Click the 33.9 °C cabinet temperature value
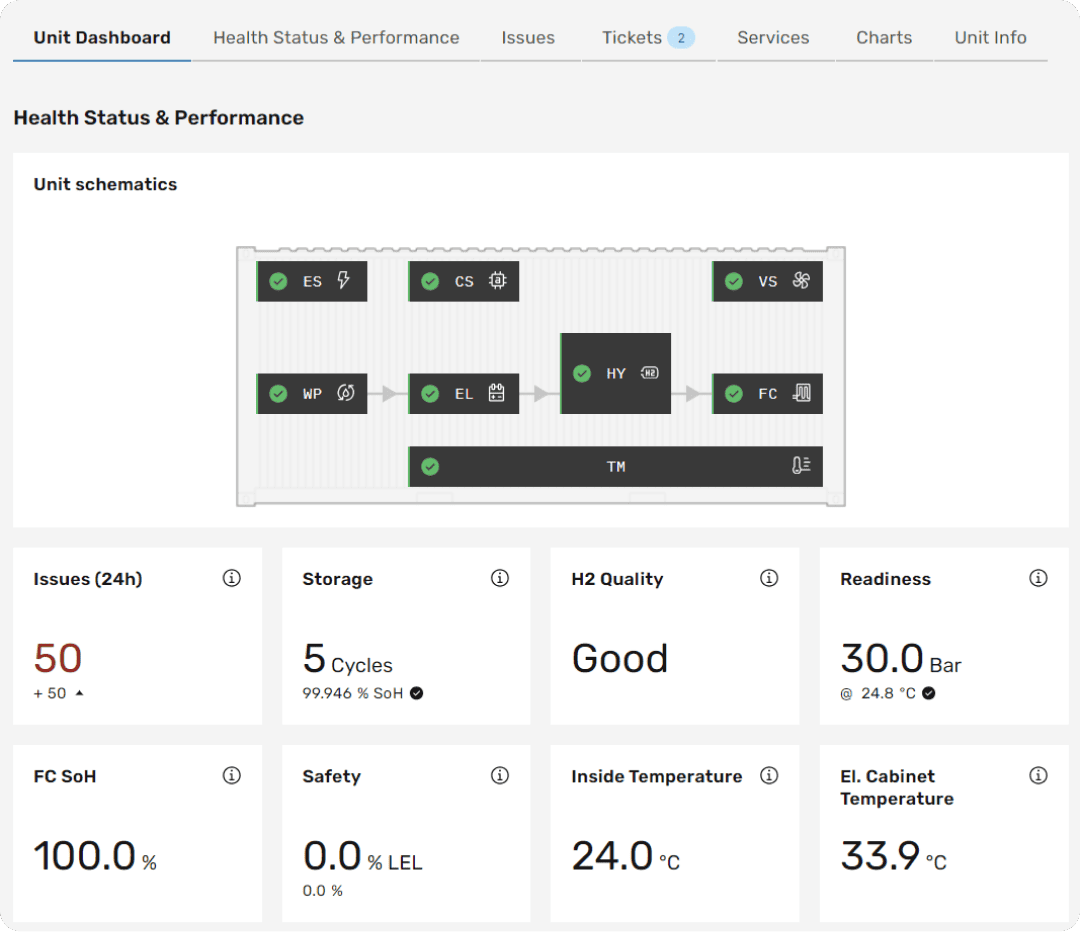Image resolution: width=1080 pixels, height=932 pixels. pos(893,856)
